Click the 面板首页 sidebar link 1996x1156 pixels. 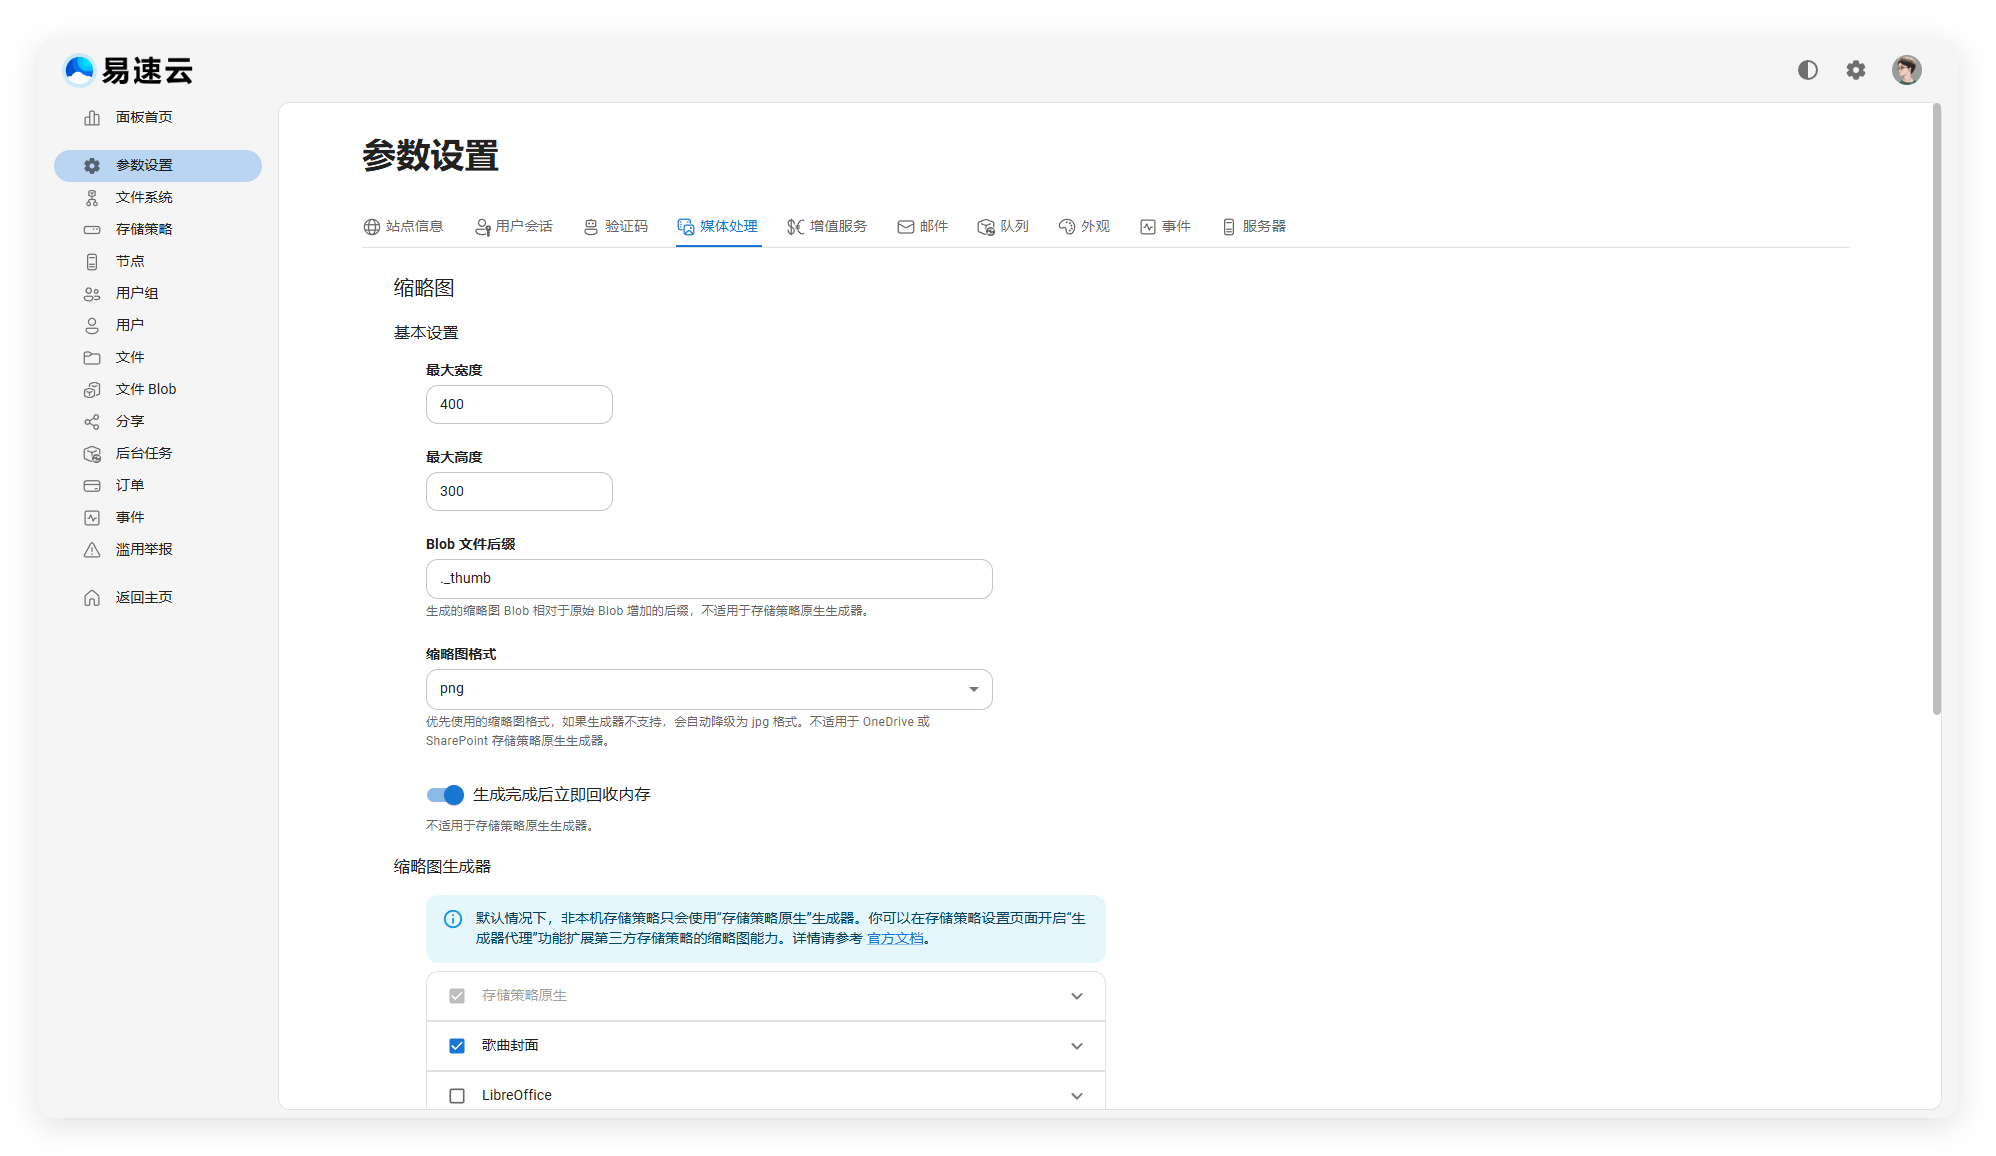click(x=143, y=117)
